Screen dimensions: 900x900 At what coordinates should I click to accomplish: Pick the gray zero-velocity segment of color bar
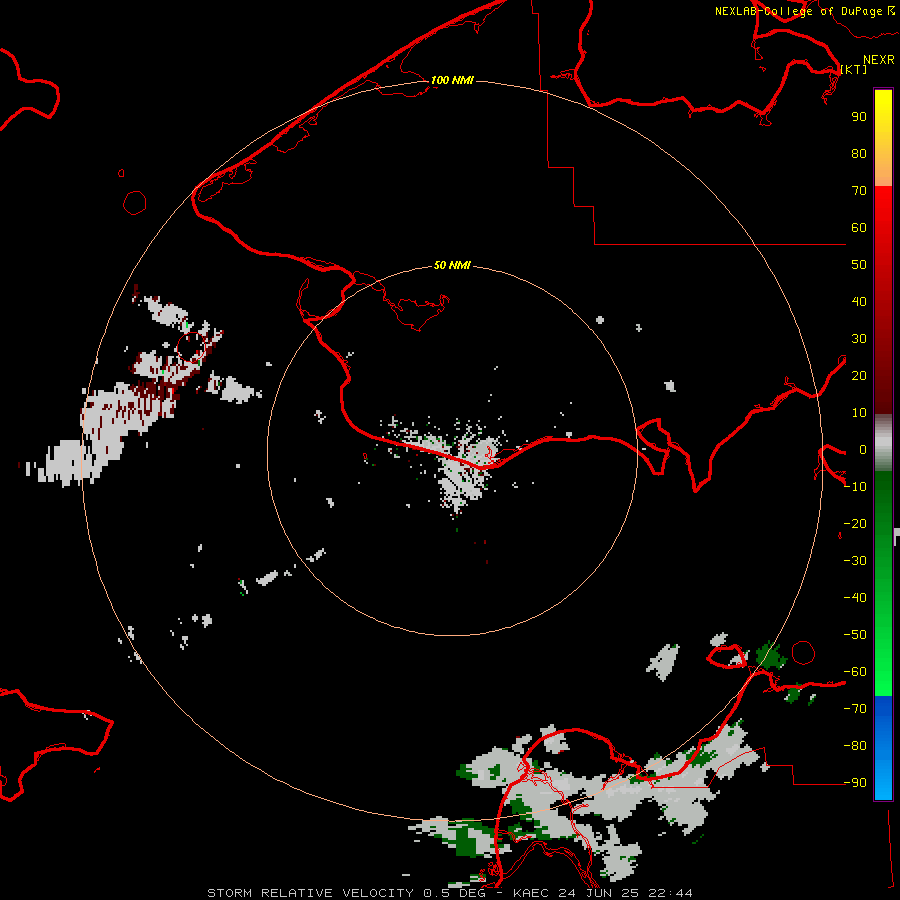[x=883, y=443]
